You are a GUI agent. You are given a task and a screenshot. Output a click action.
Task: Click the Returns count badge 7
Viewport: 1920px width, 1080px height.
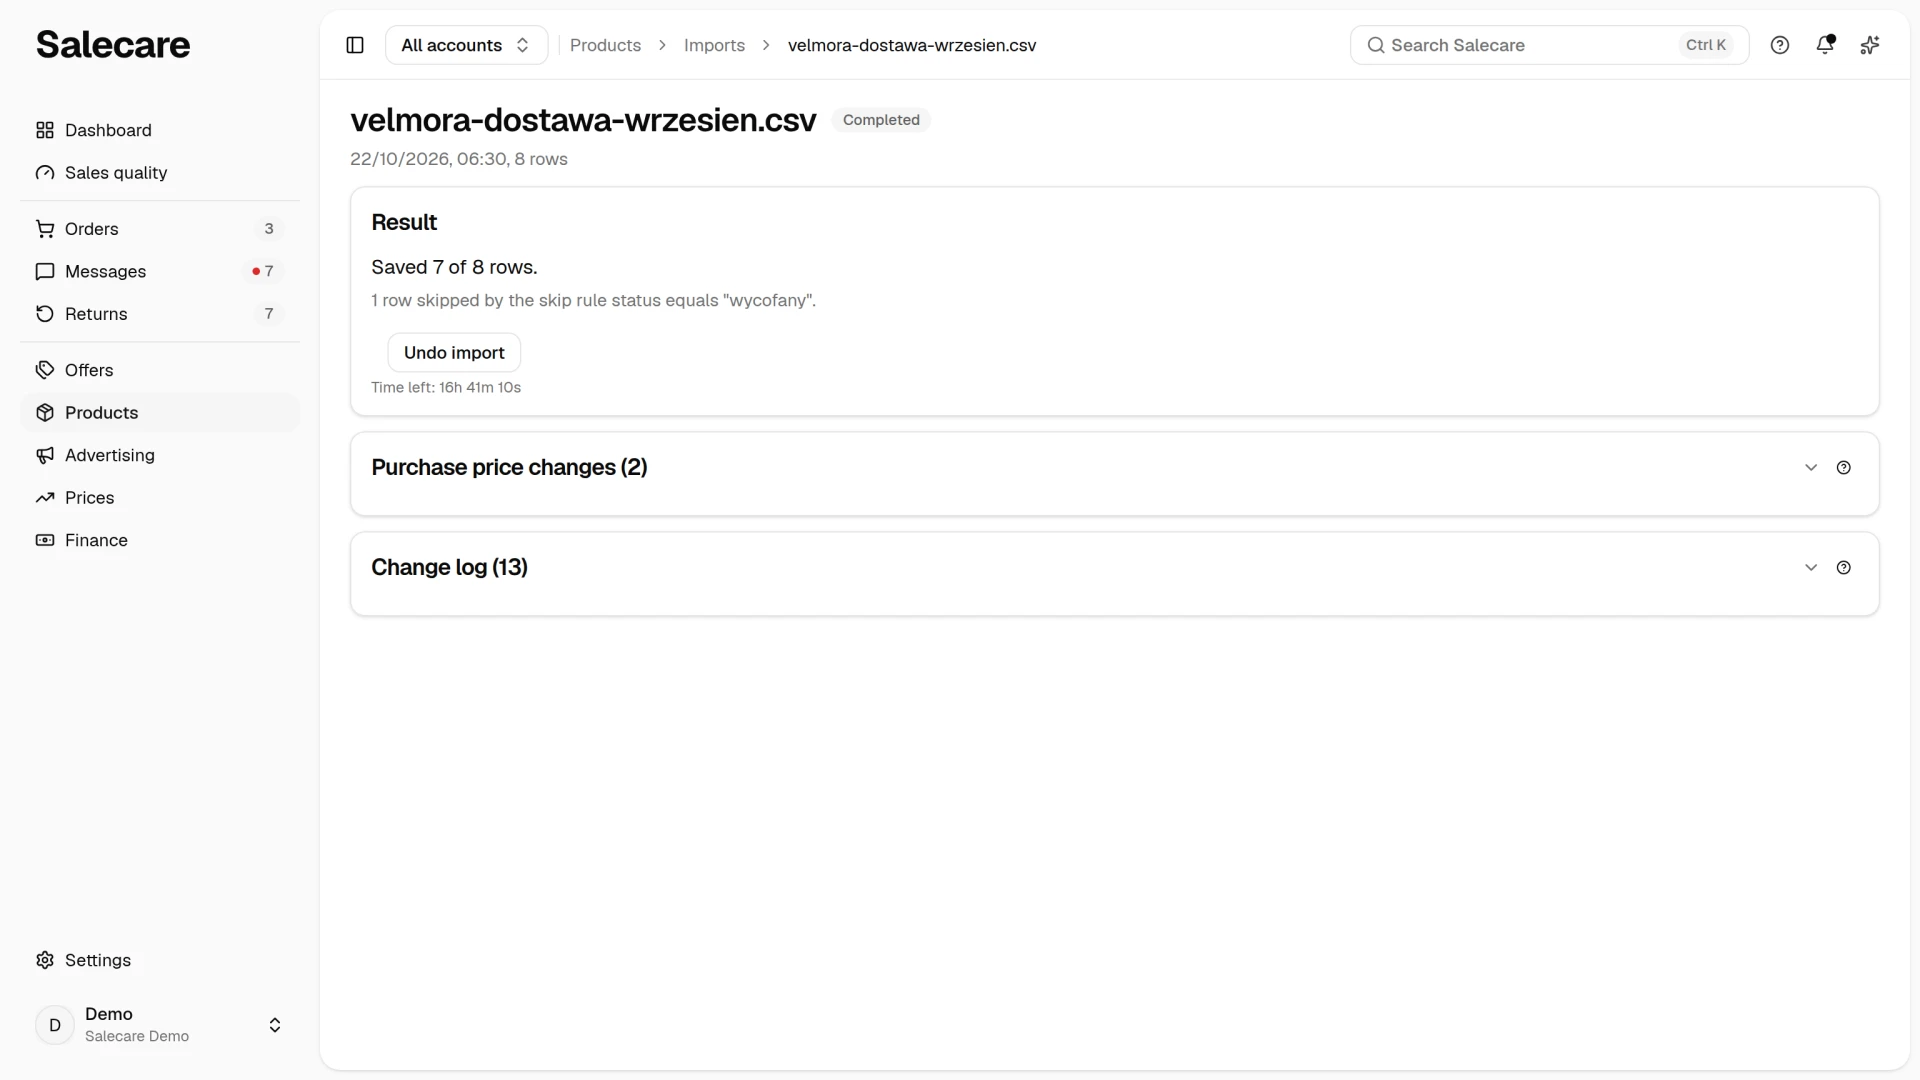point(269,314)
